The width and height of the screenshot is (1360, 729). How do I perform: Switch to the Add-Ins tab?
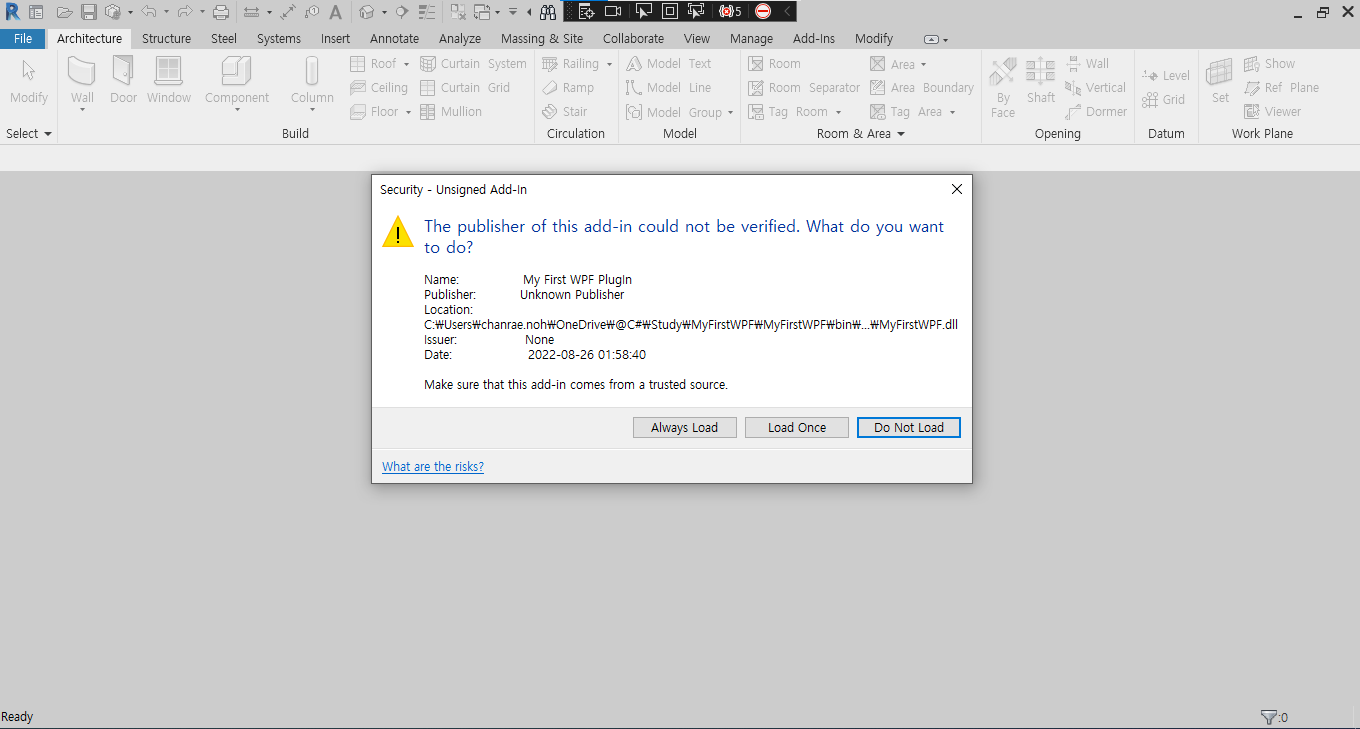click(813, 38)
